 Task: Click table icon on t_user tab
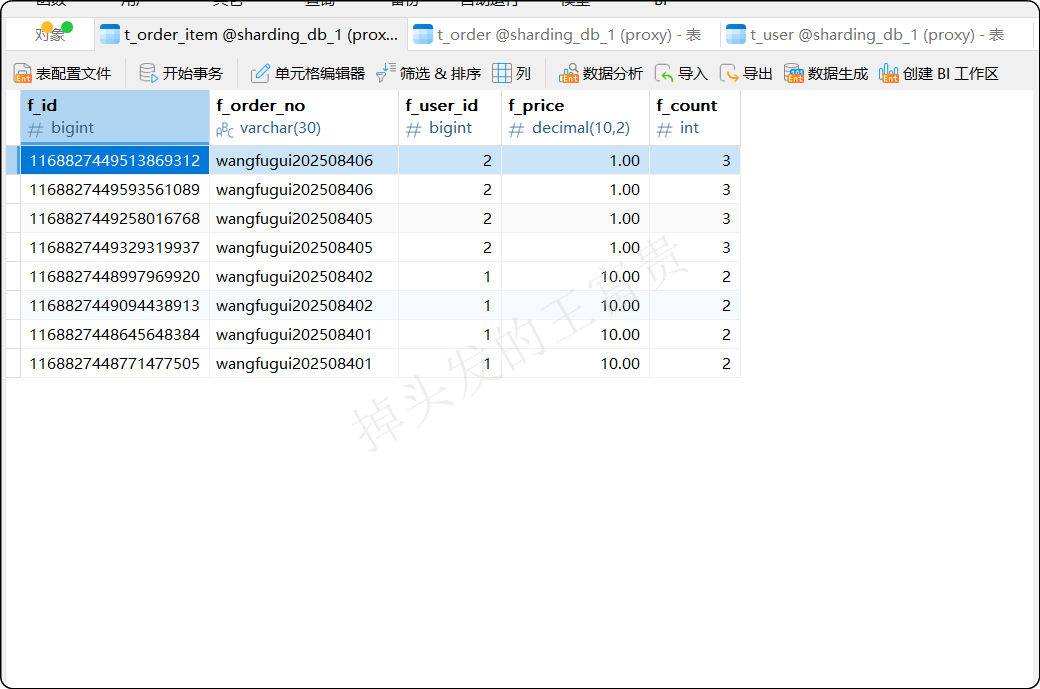click(736, 34)
